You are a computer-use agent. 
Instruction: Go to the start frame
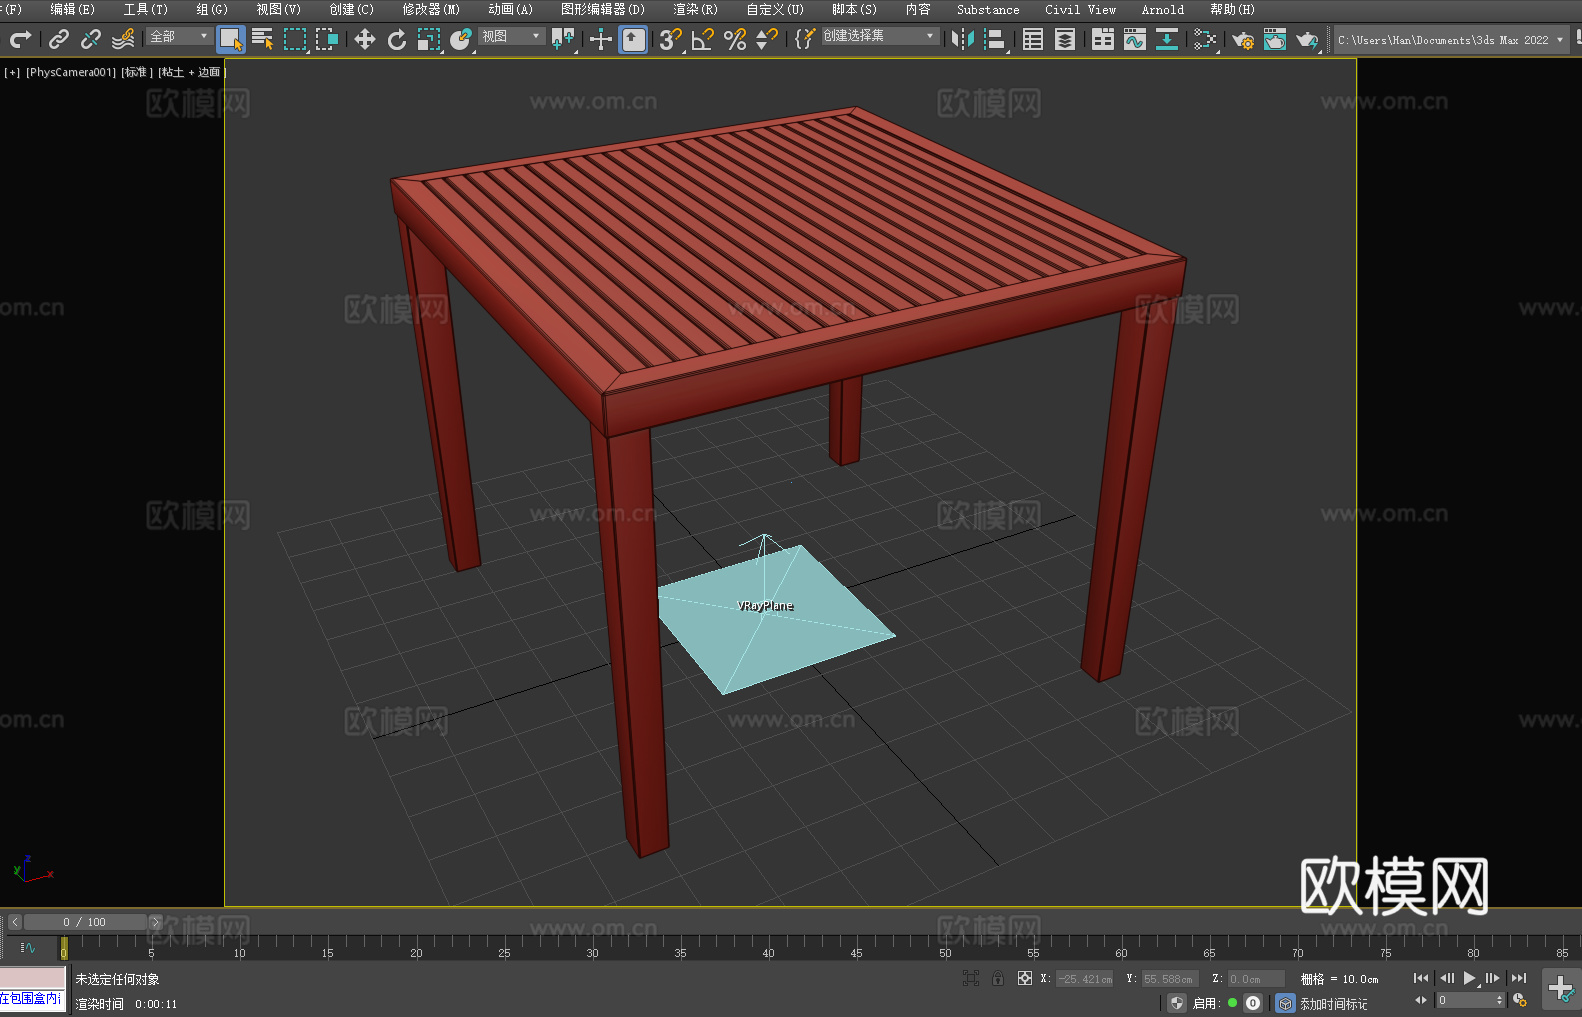[1421, 978]
